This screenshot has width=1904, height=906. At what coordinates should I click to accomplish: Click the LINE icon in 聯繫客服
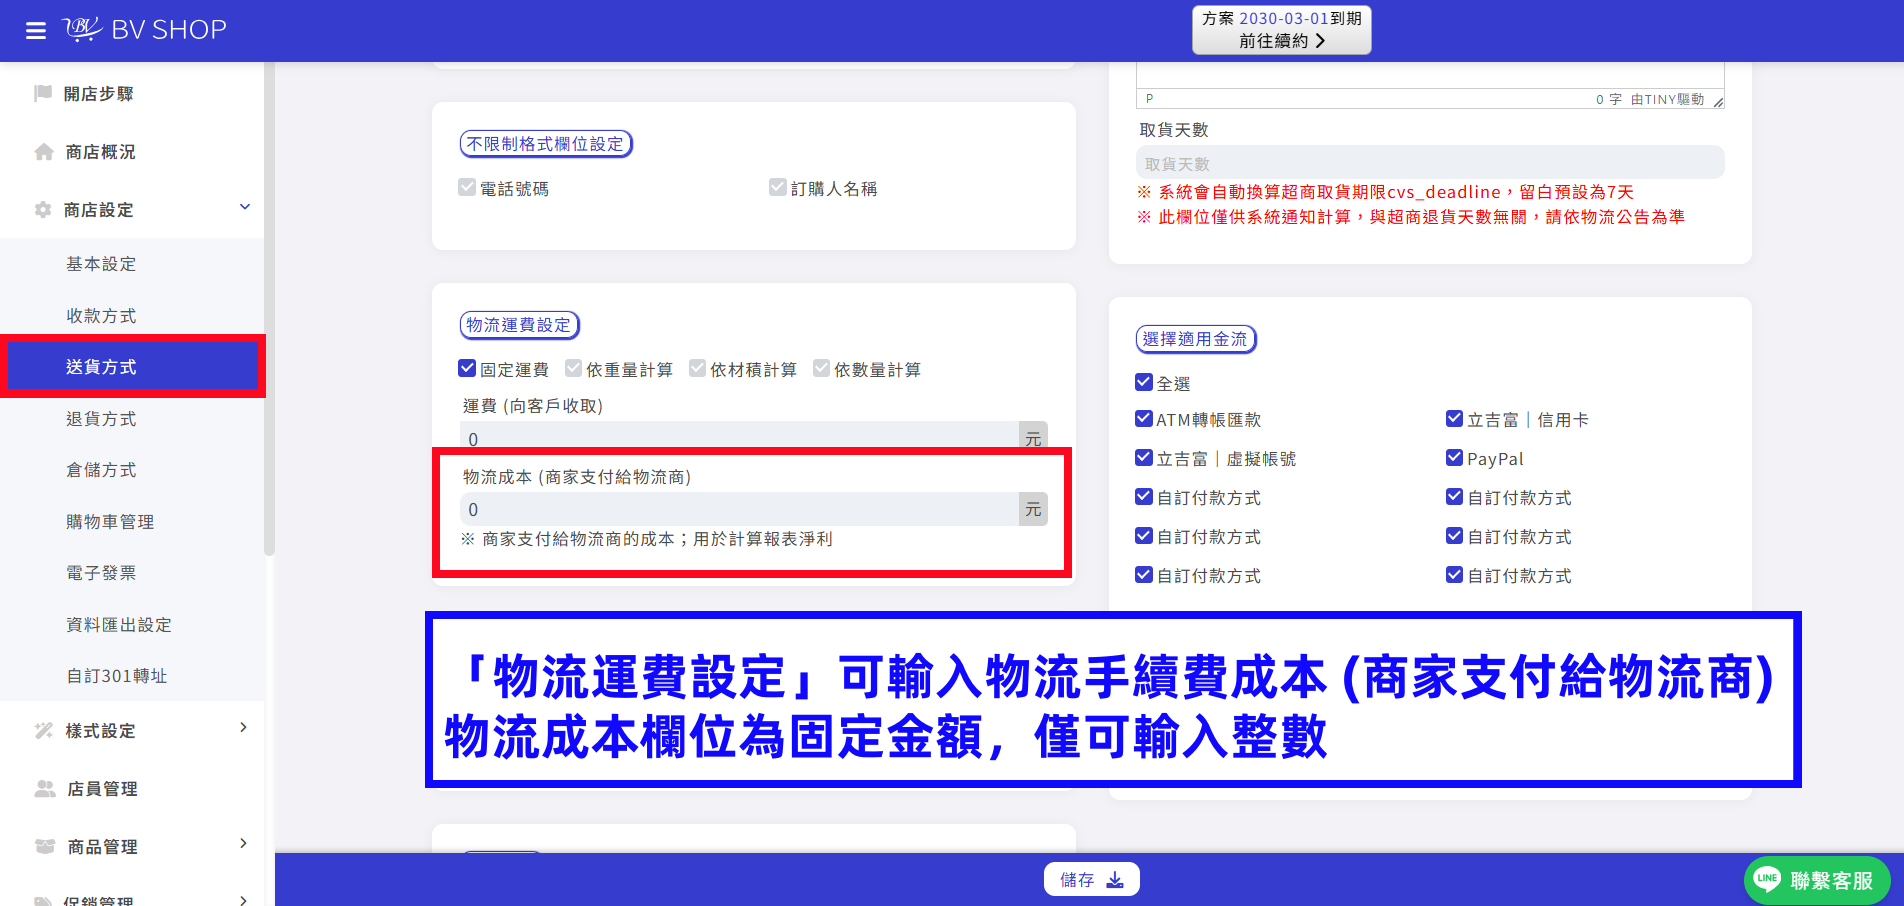(x=1767, y=879)
